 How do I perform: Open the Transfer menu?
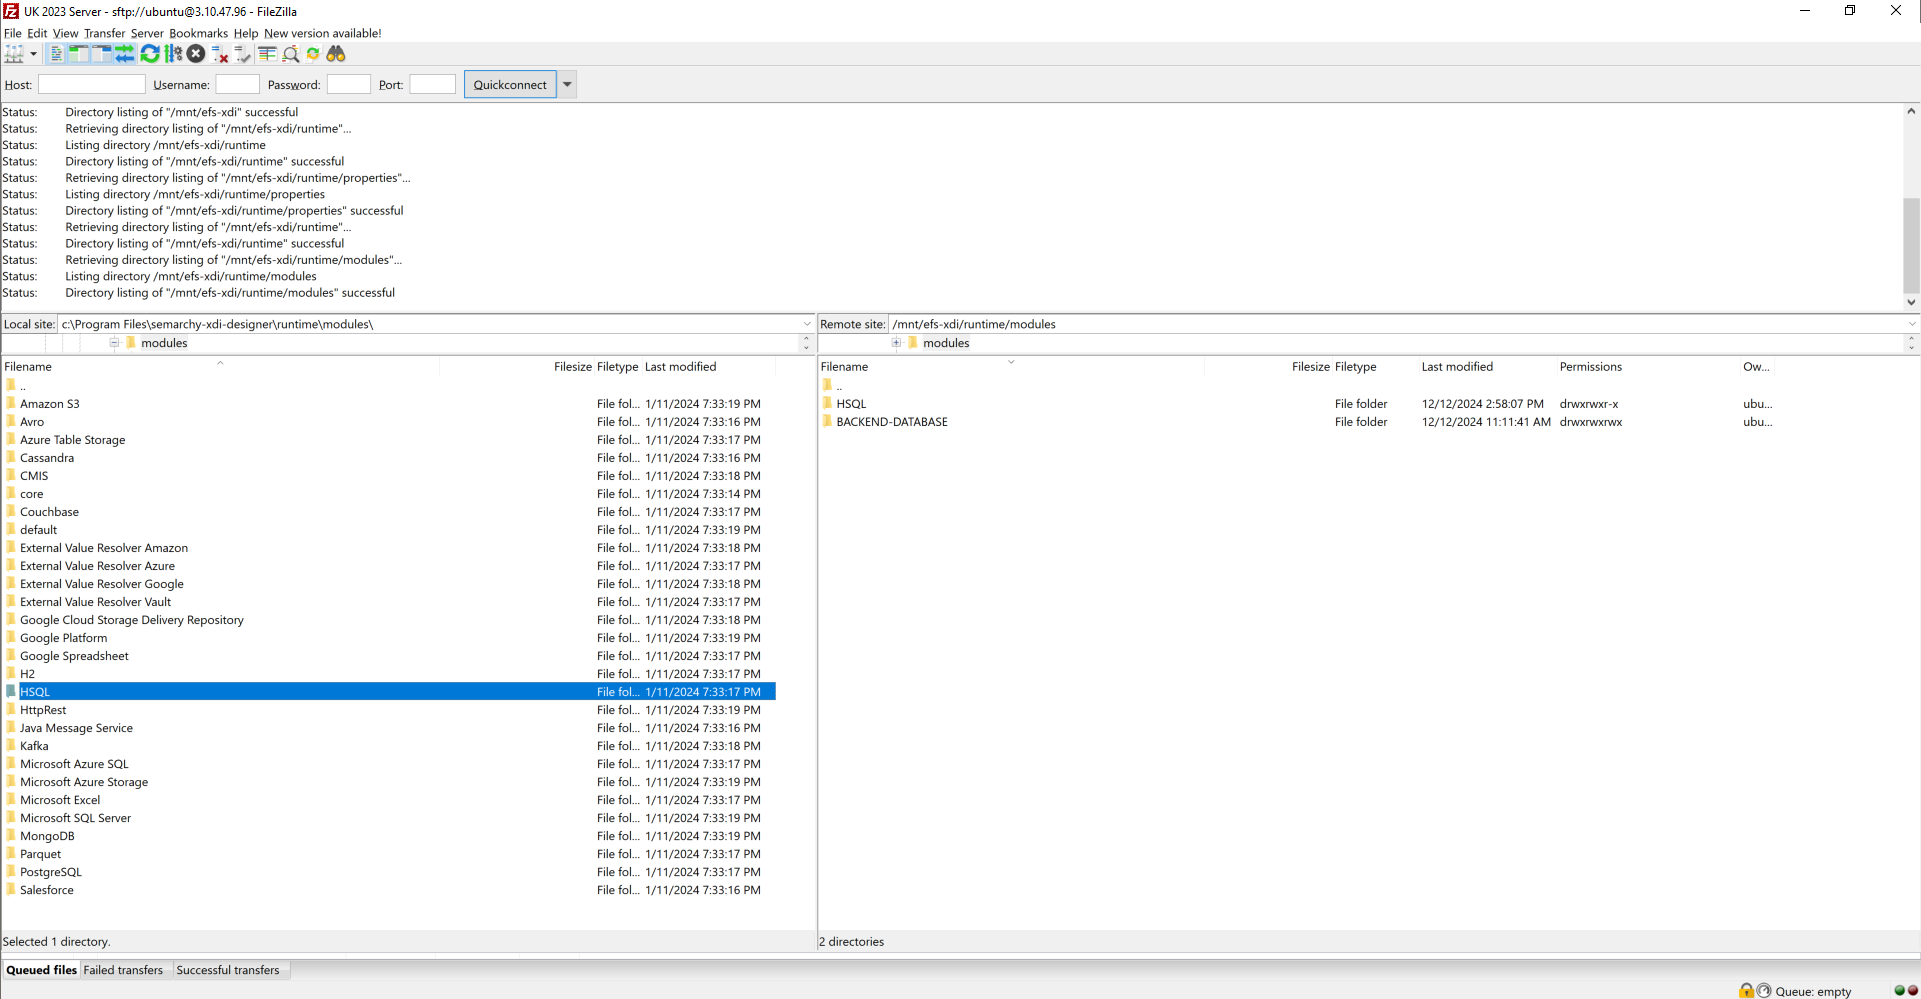105,33
